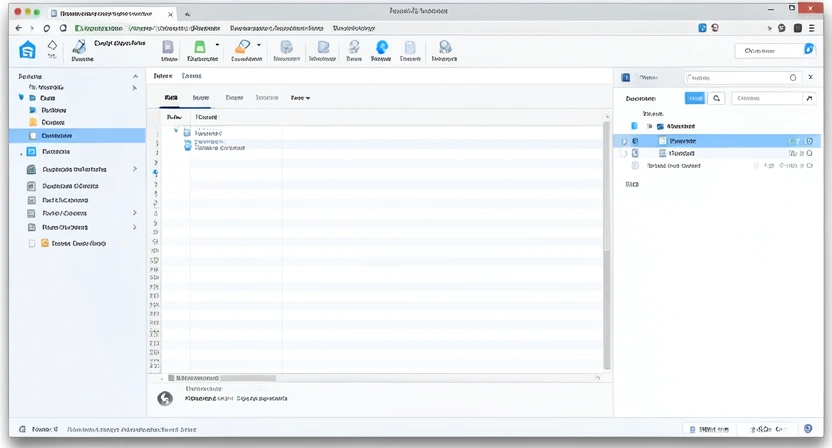This screenshot has width=832, height=448.
Task: Toggle the selector on the highlighted right panel row
Action: click(x=623, y=141)
